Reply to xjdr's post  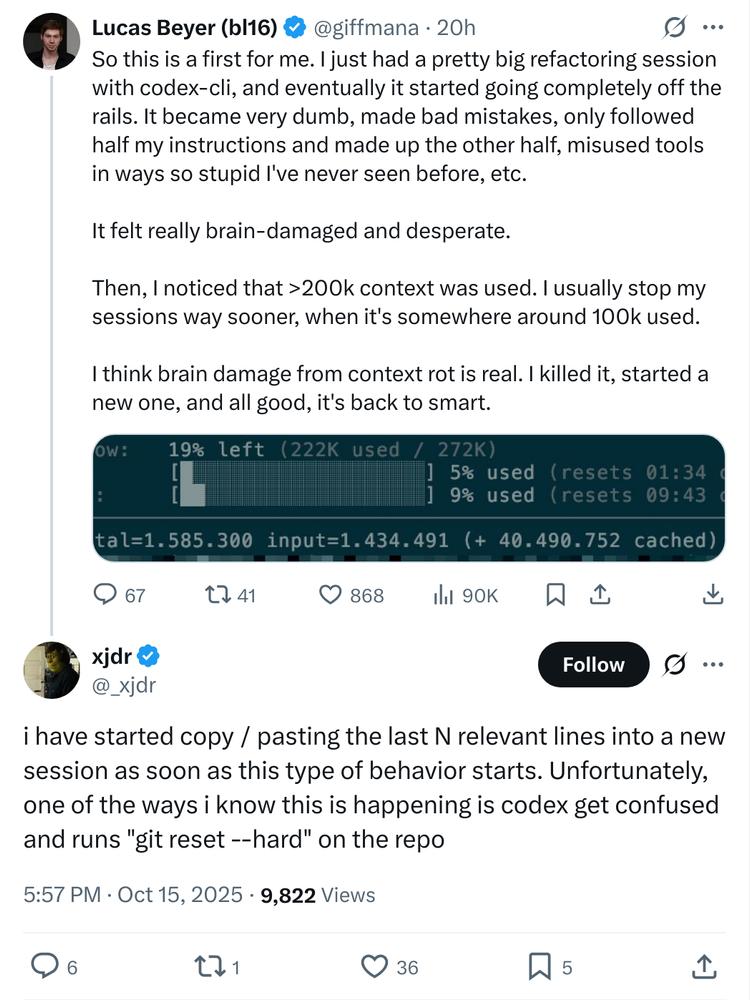[45, 966]
